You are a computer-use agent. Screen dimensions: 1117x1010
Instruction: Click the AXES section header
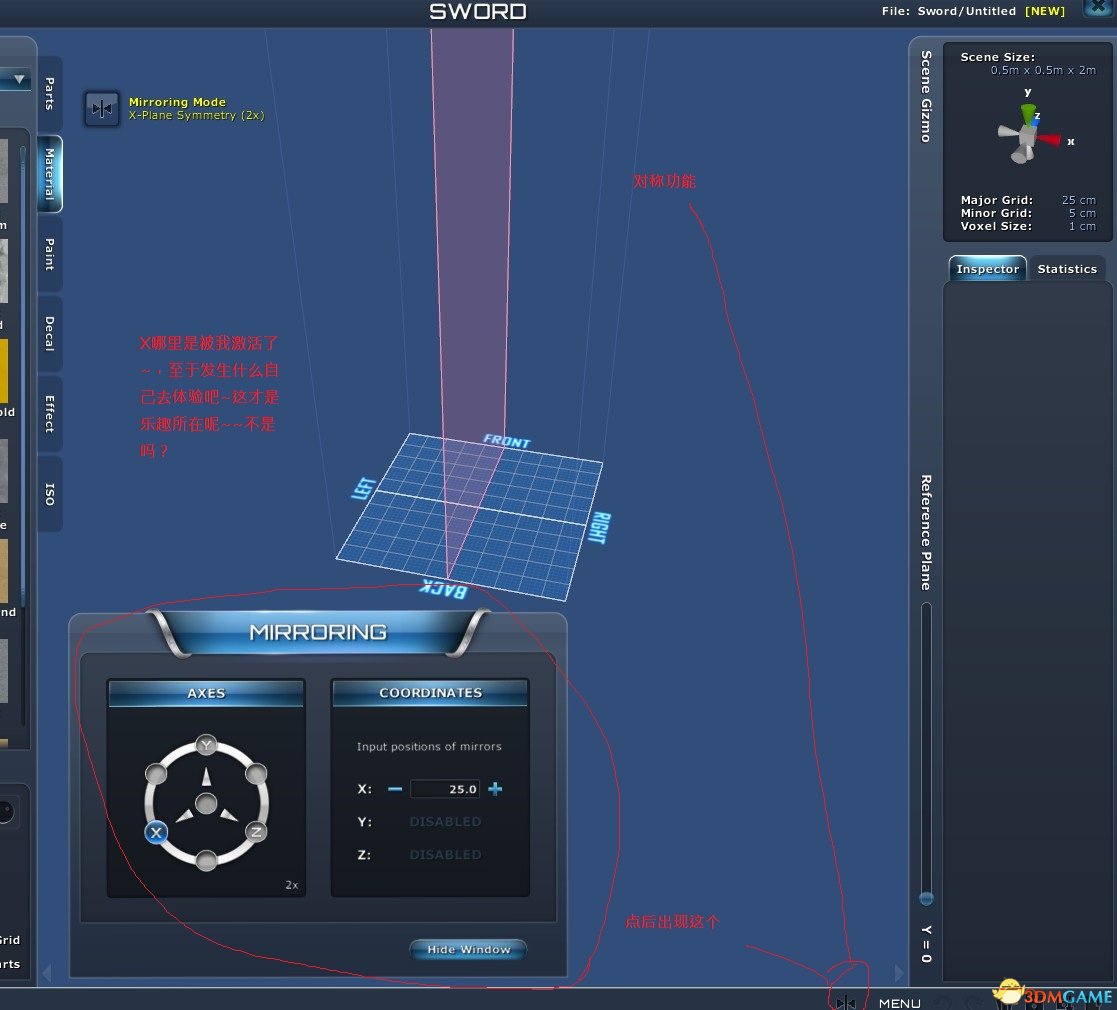(206, 693)
